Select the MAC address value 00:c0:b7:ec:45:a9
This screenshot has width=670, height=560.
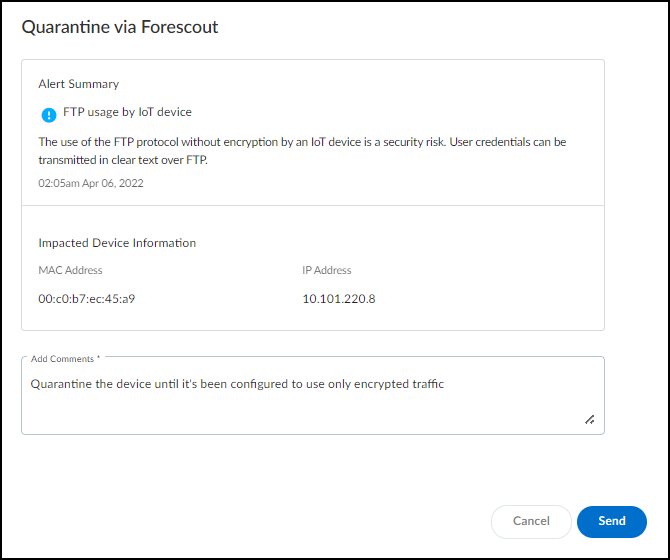tap(87, 298)
